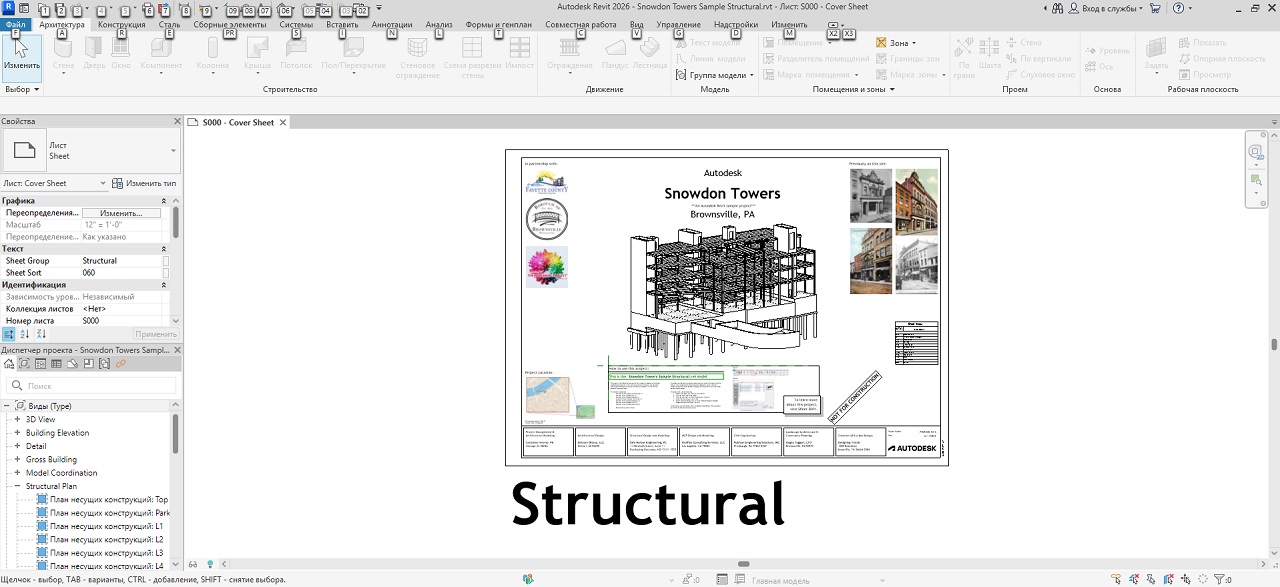Switch to the Аннотации ribbon tab
Screen dimensions: 1280x587
[391, 24]
